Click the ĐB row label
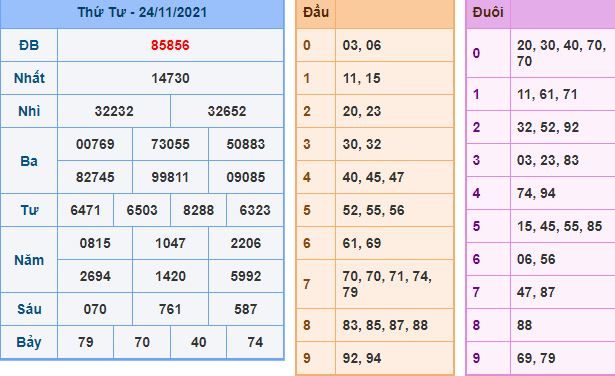This screenshot has height=376, width=615. point(29,45)
